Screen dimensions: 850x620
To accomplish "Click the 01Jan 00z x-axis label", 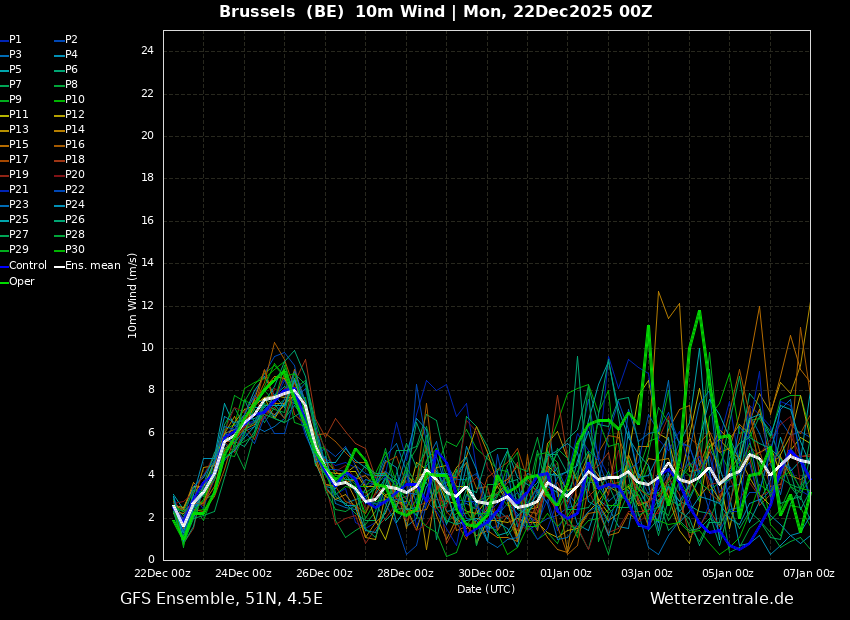I will tap(566, 573).
